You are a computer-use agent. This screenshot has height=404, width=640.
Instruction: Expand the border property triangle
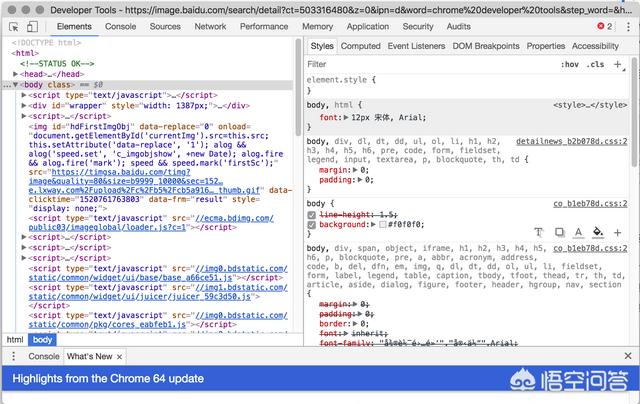click(355, 324)
